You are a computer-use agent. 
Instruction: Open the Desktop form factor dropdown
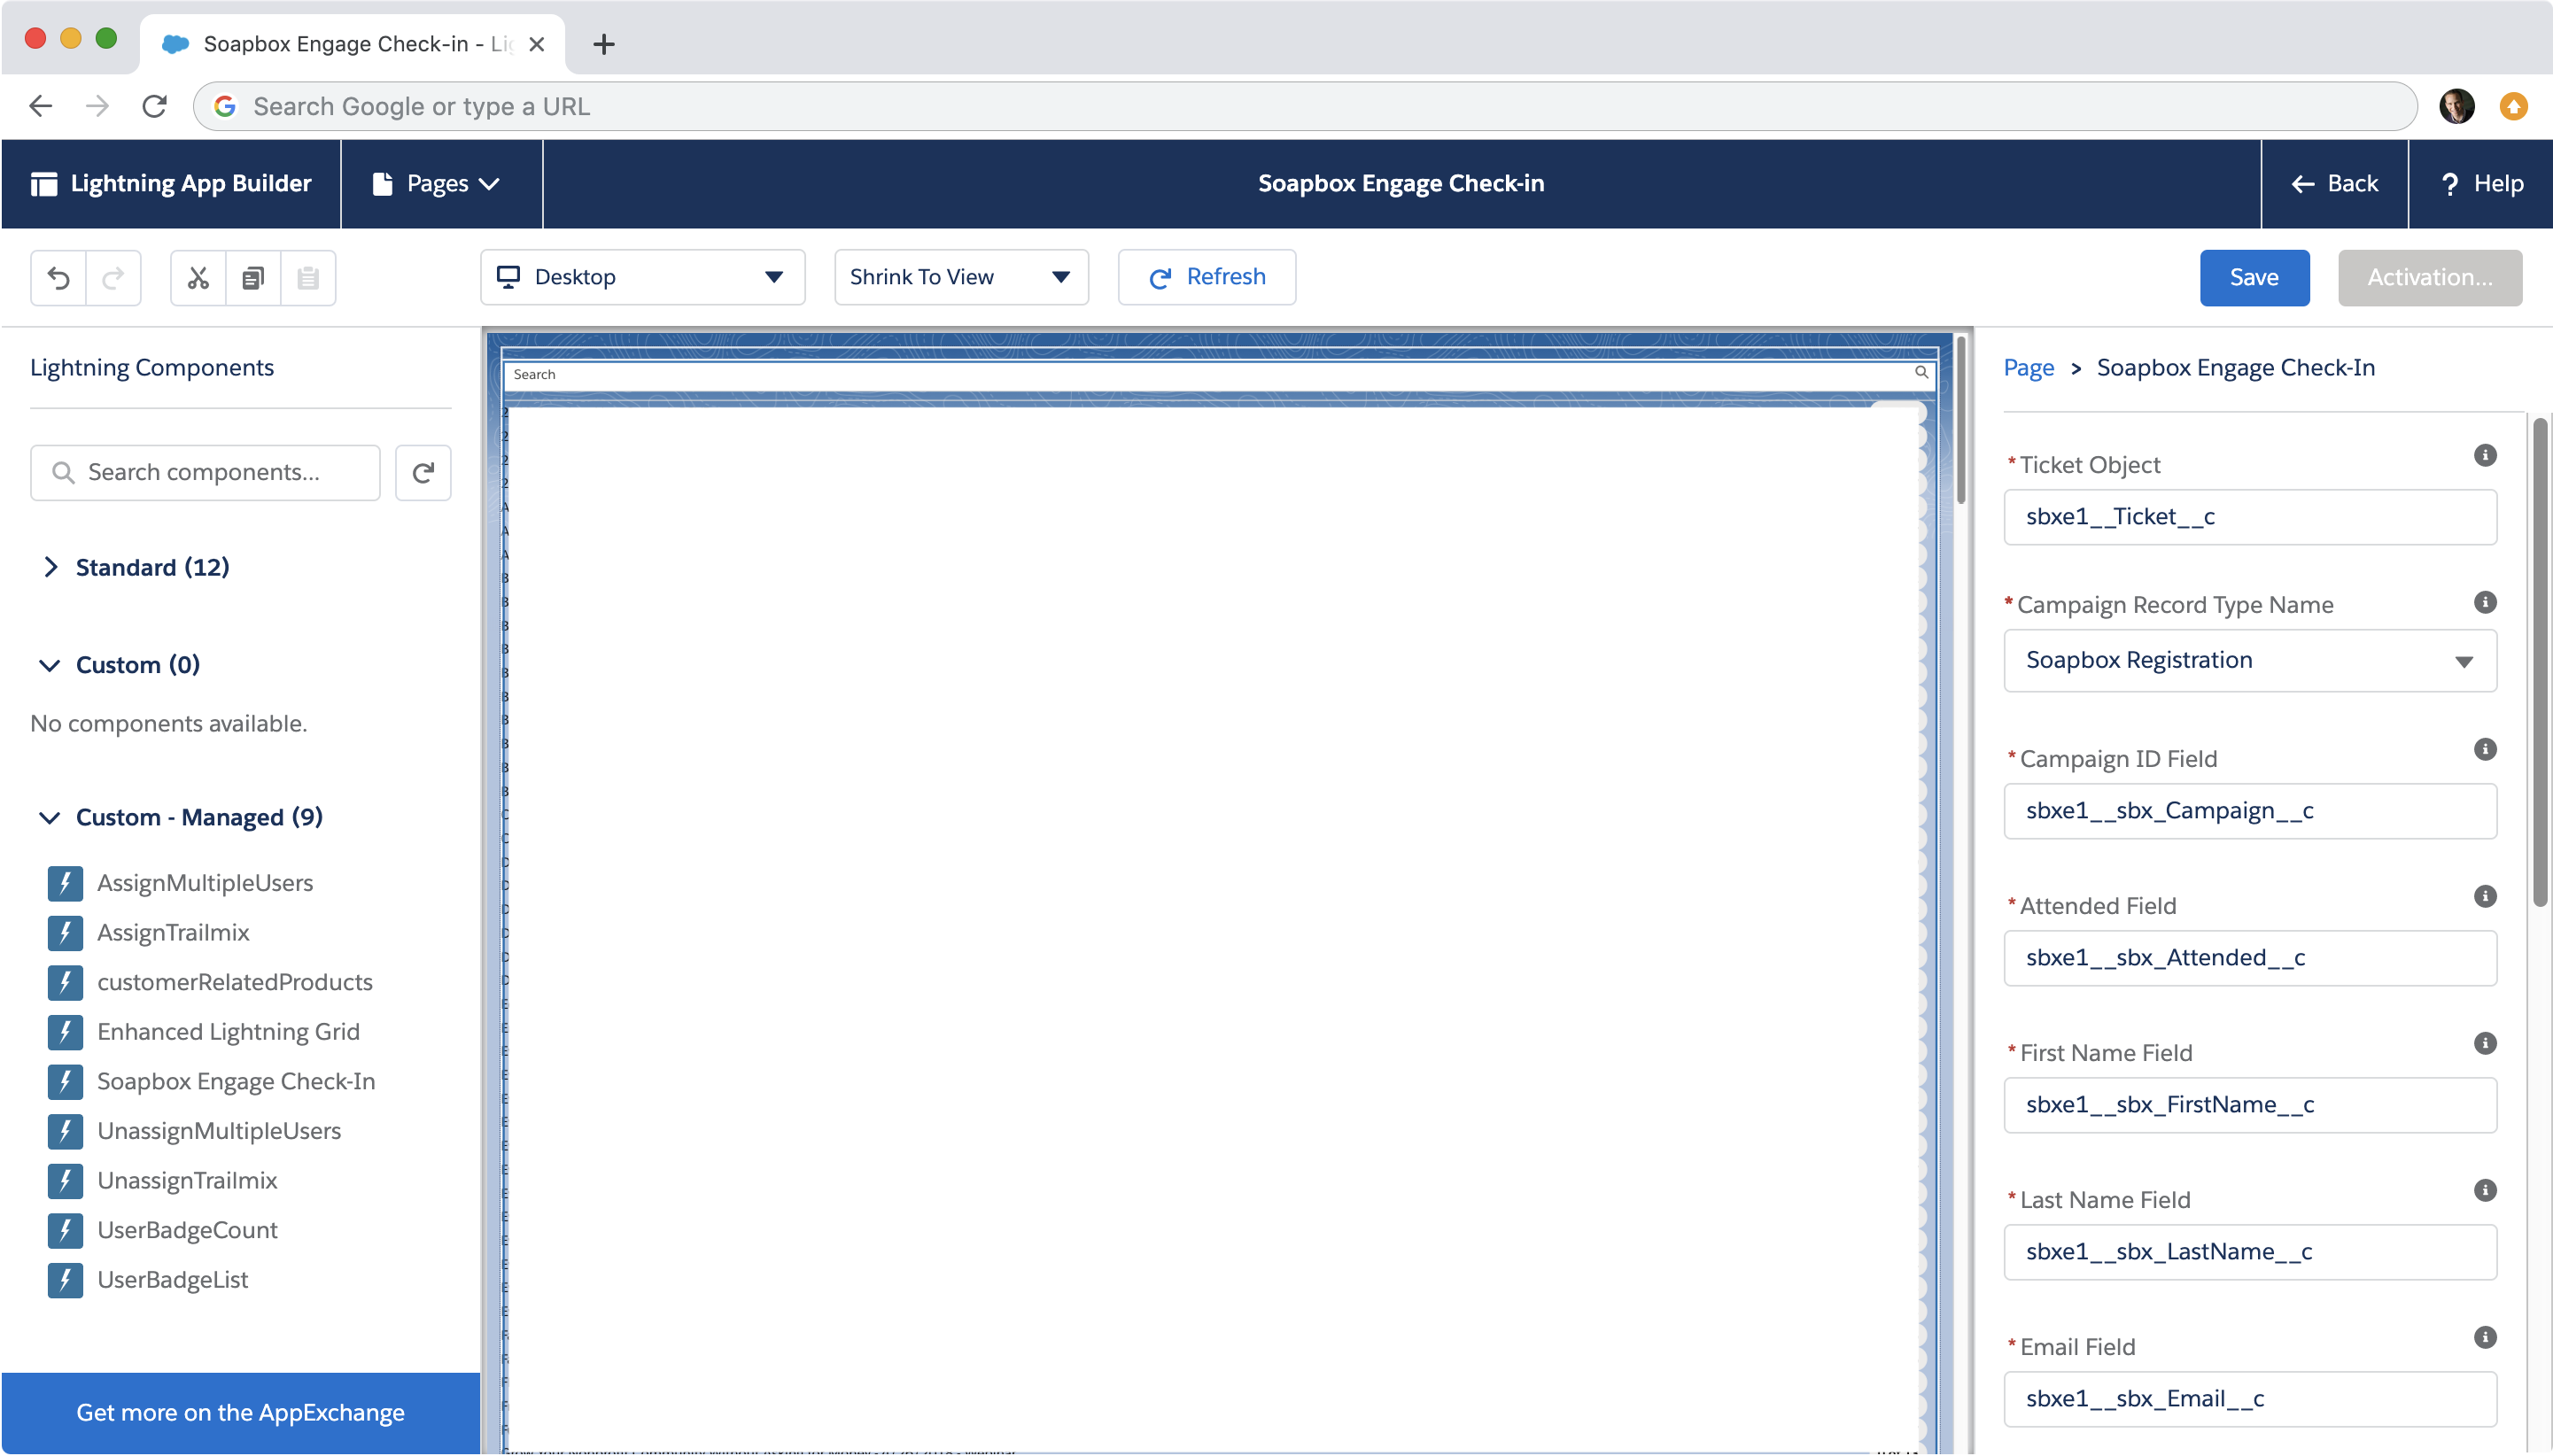(x=643, y=277)
